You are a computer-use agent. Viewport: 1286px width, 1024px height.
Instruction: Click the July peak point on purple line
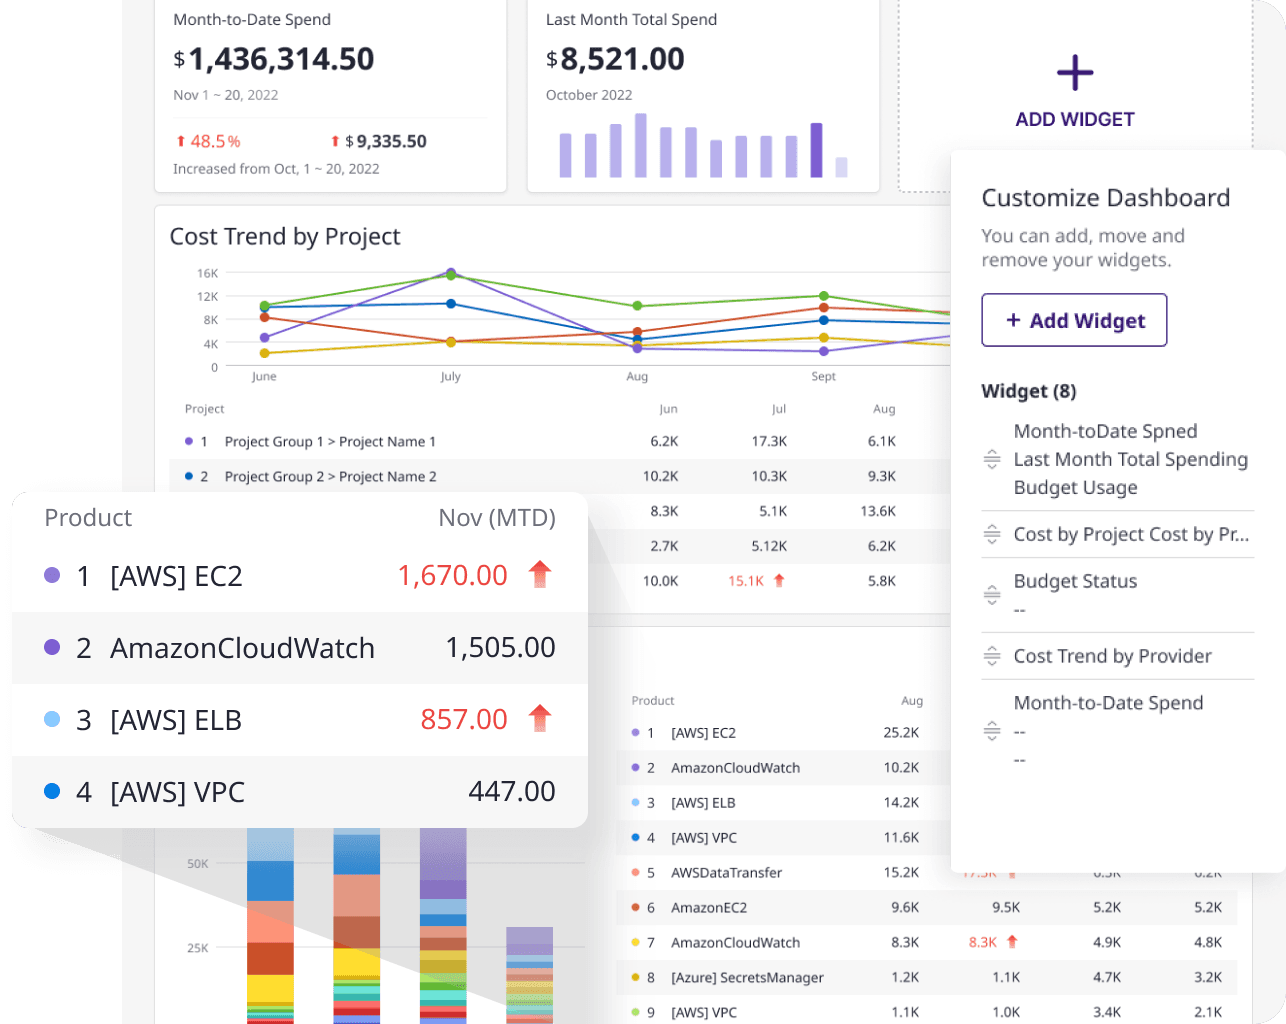(x=451, y=272)
